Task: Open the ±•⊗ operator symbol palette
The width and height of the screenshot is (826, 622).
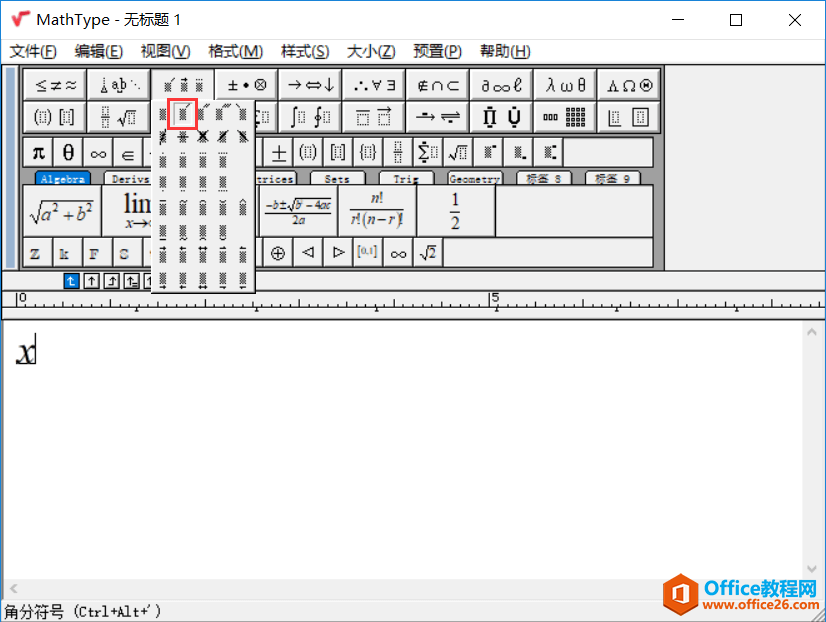Action: (244, 84)
